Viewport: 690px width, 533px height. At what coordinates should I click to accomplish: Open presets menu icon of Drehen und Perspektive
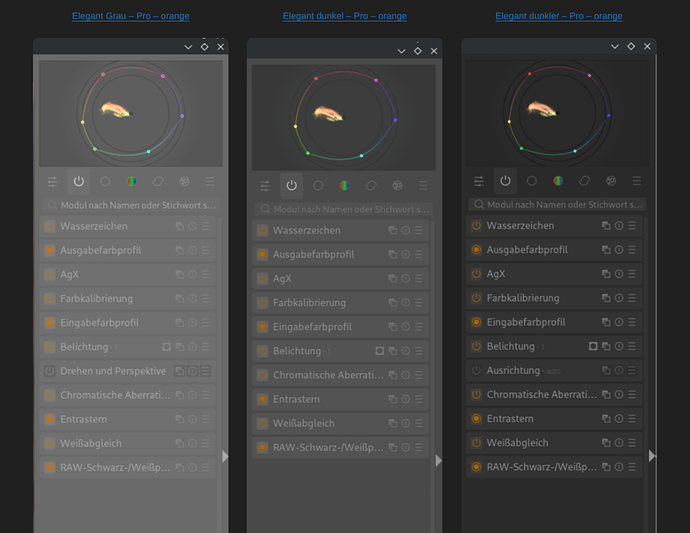coord(205,371)
